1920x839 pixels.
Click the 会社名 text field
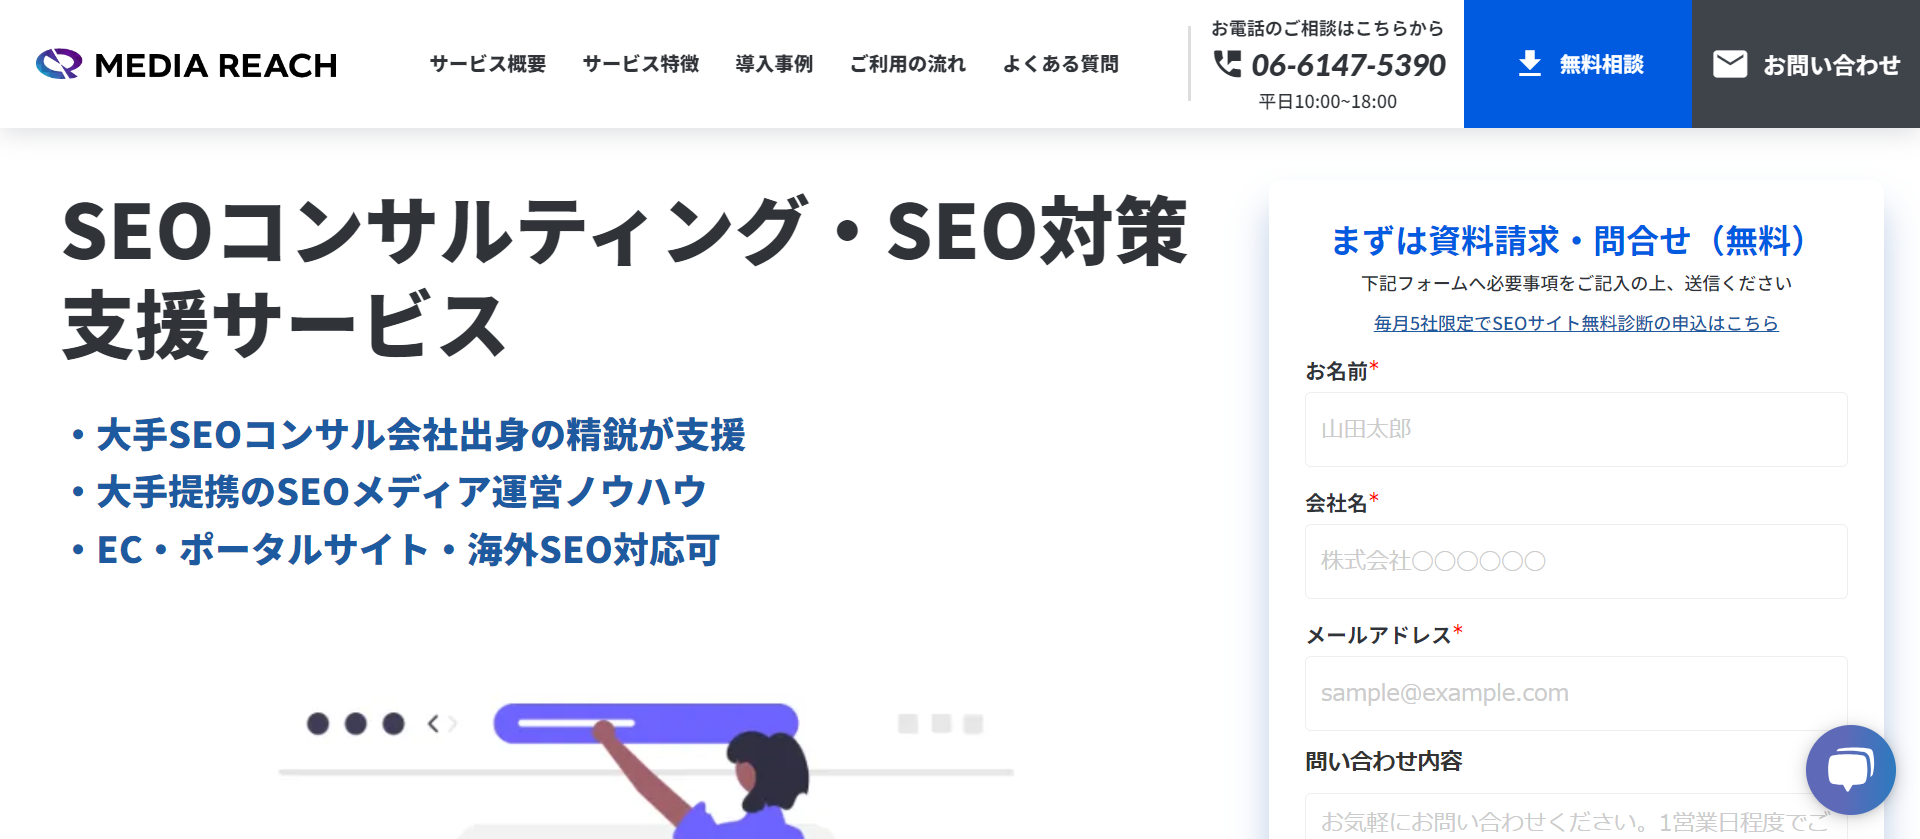click(1576, 561)
